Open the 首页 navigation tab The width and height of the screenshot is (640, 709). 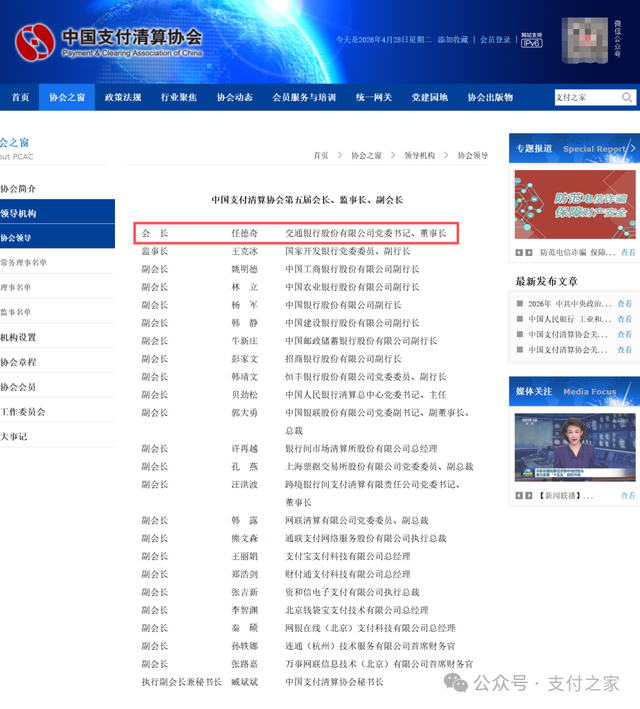[20, 97]
